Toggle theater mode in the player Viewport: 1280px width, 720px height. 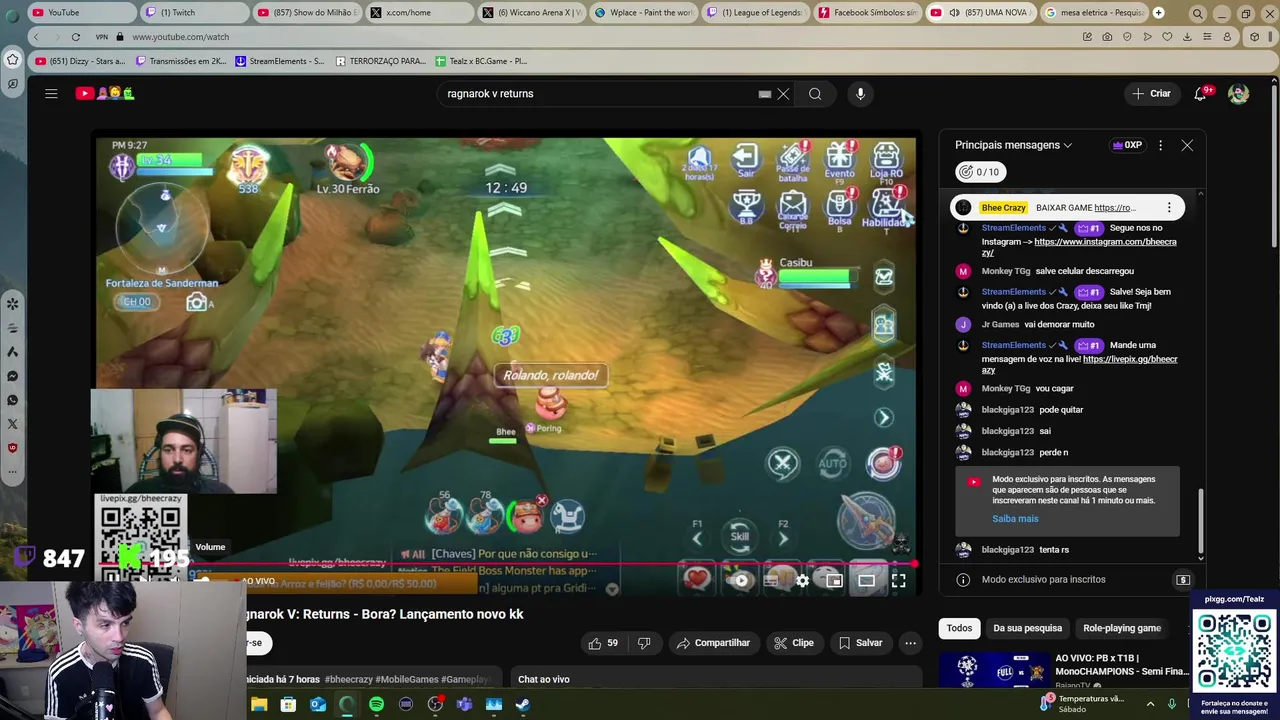point(866,580)
